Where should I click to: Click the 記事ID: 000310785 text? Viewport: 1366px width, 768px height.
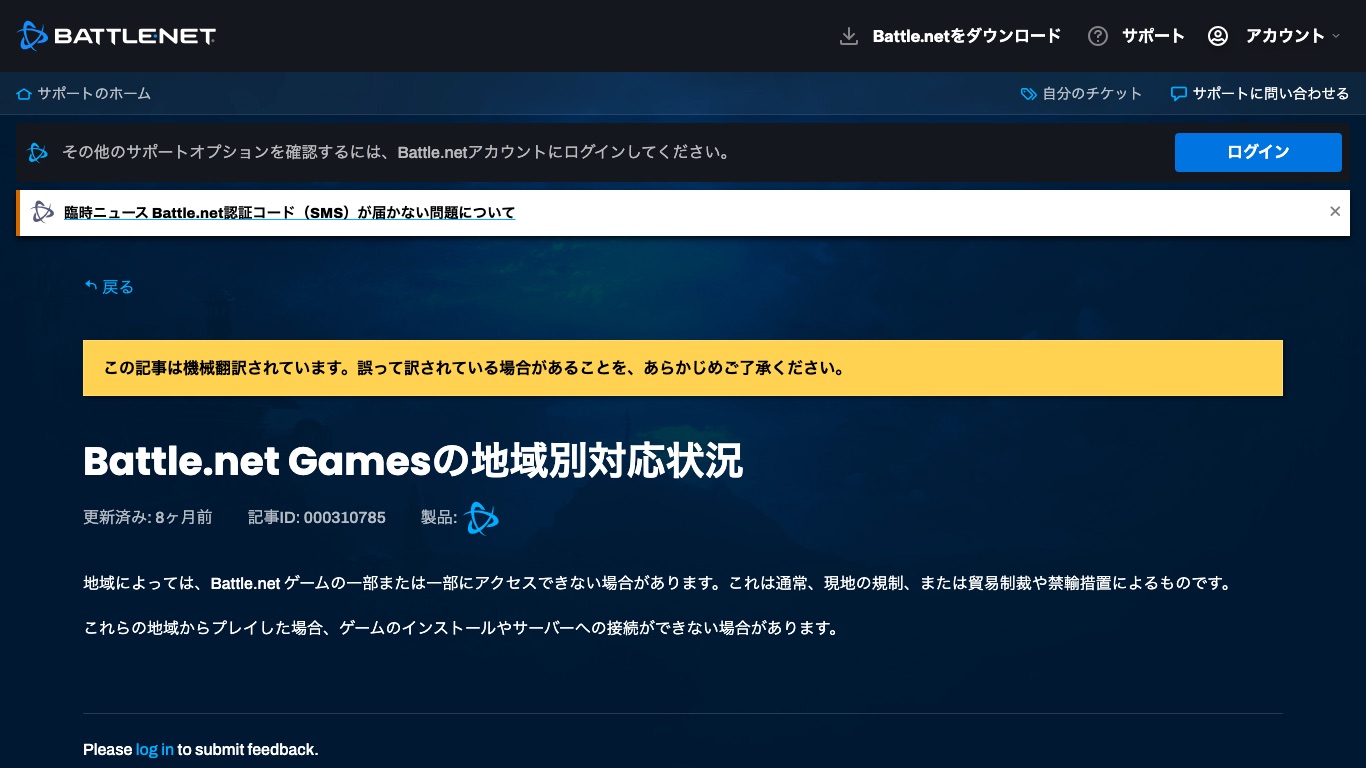[317, 518]
